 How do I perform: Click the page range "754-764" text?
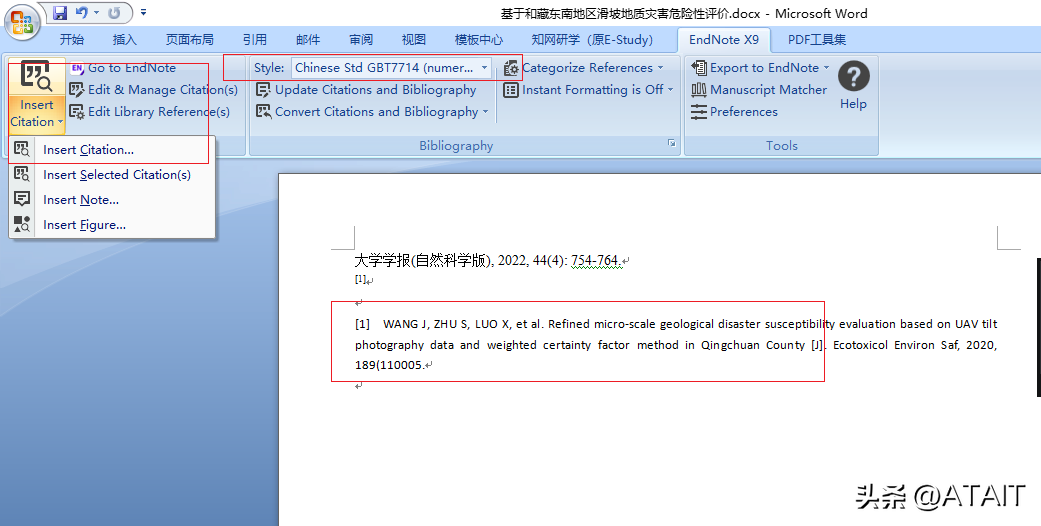point(595,260)
